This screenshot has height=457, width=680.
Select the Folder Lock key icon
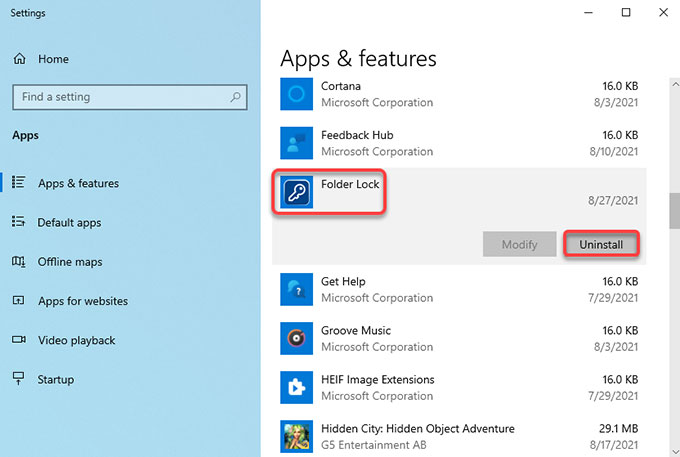point(296,192)
